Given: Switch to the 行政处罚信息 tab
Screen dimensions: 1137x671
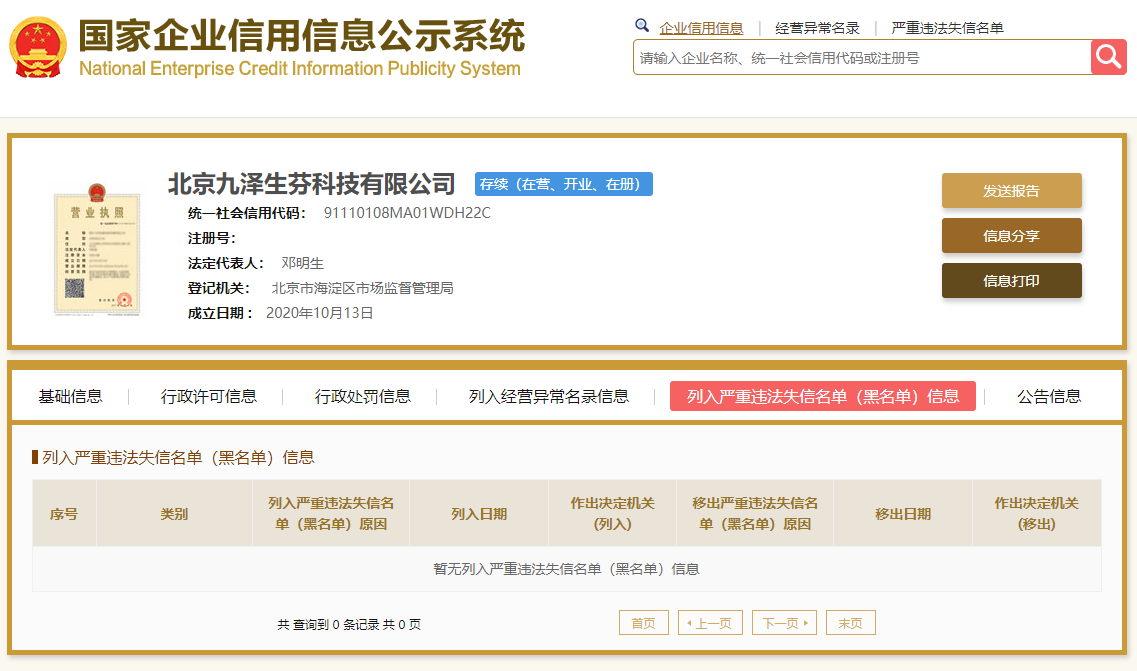Looking at the screenshot, I should [363, 396].
